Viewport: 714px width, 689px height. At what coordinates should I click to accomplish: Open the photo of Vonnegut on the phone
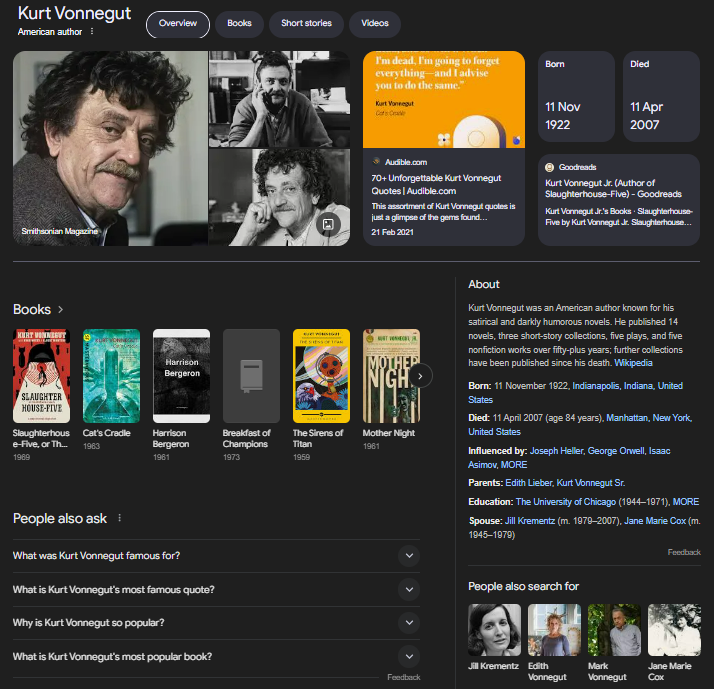point(280,99)
